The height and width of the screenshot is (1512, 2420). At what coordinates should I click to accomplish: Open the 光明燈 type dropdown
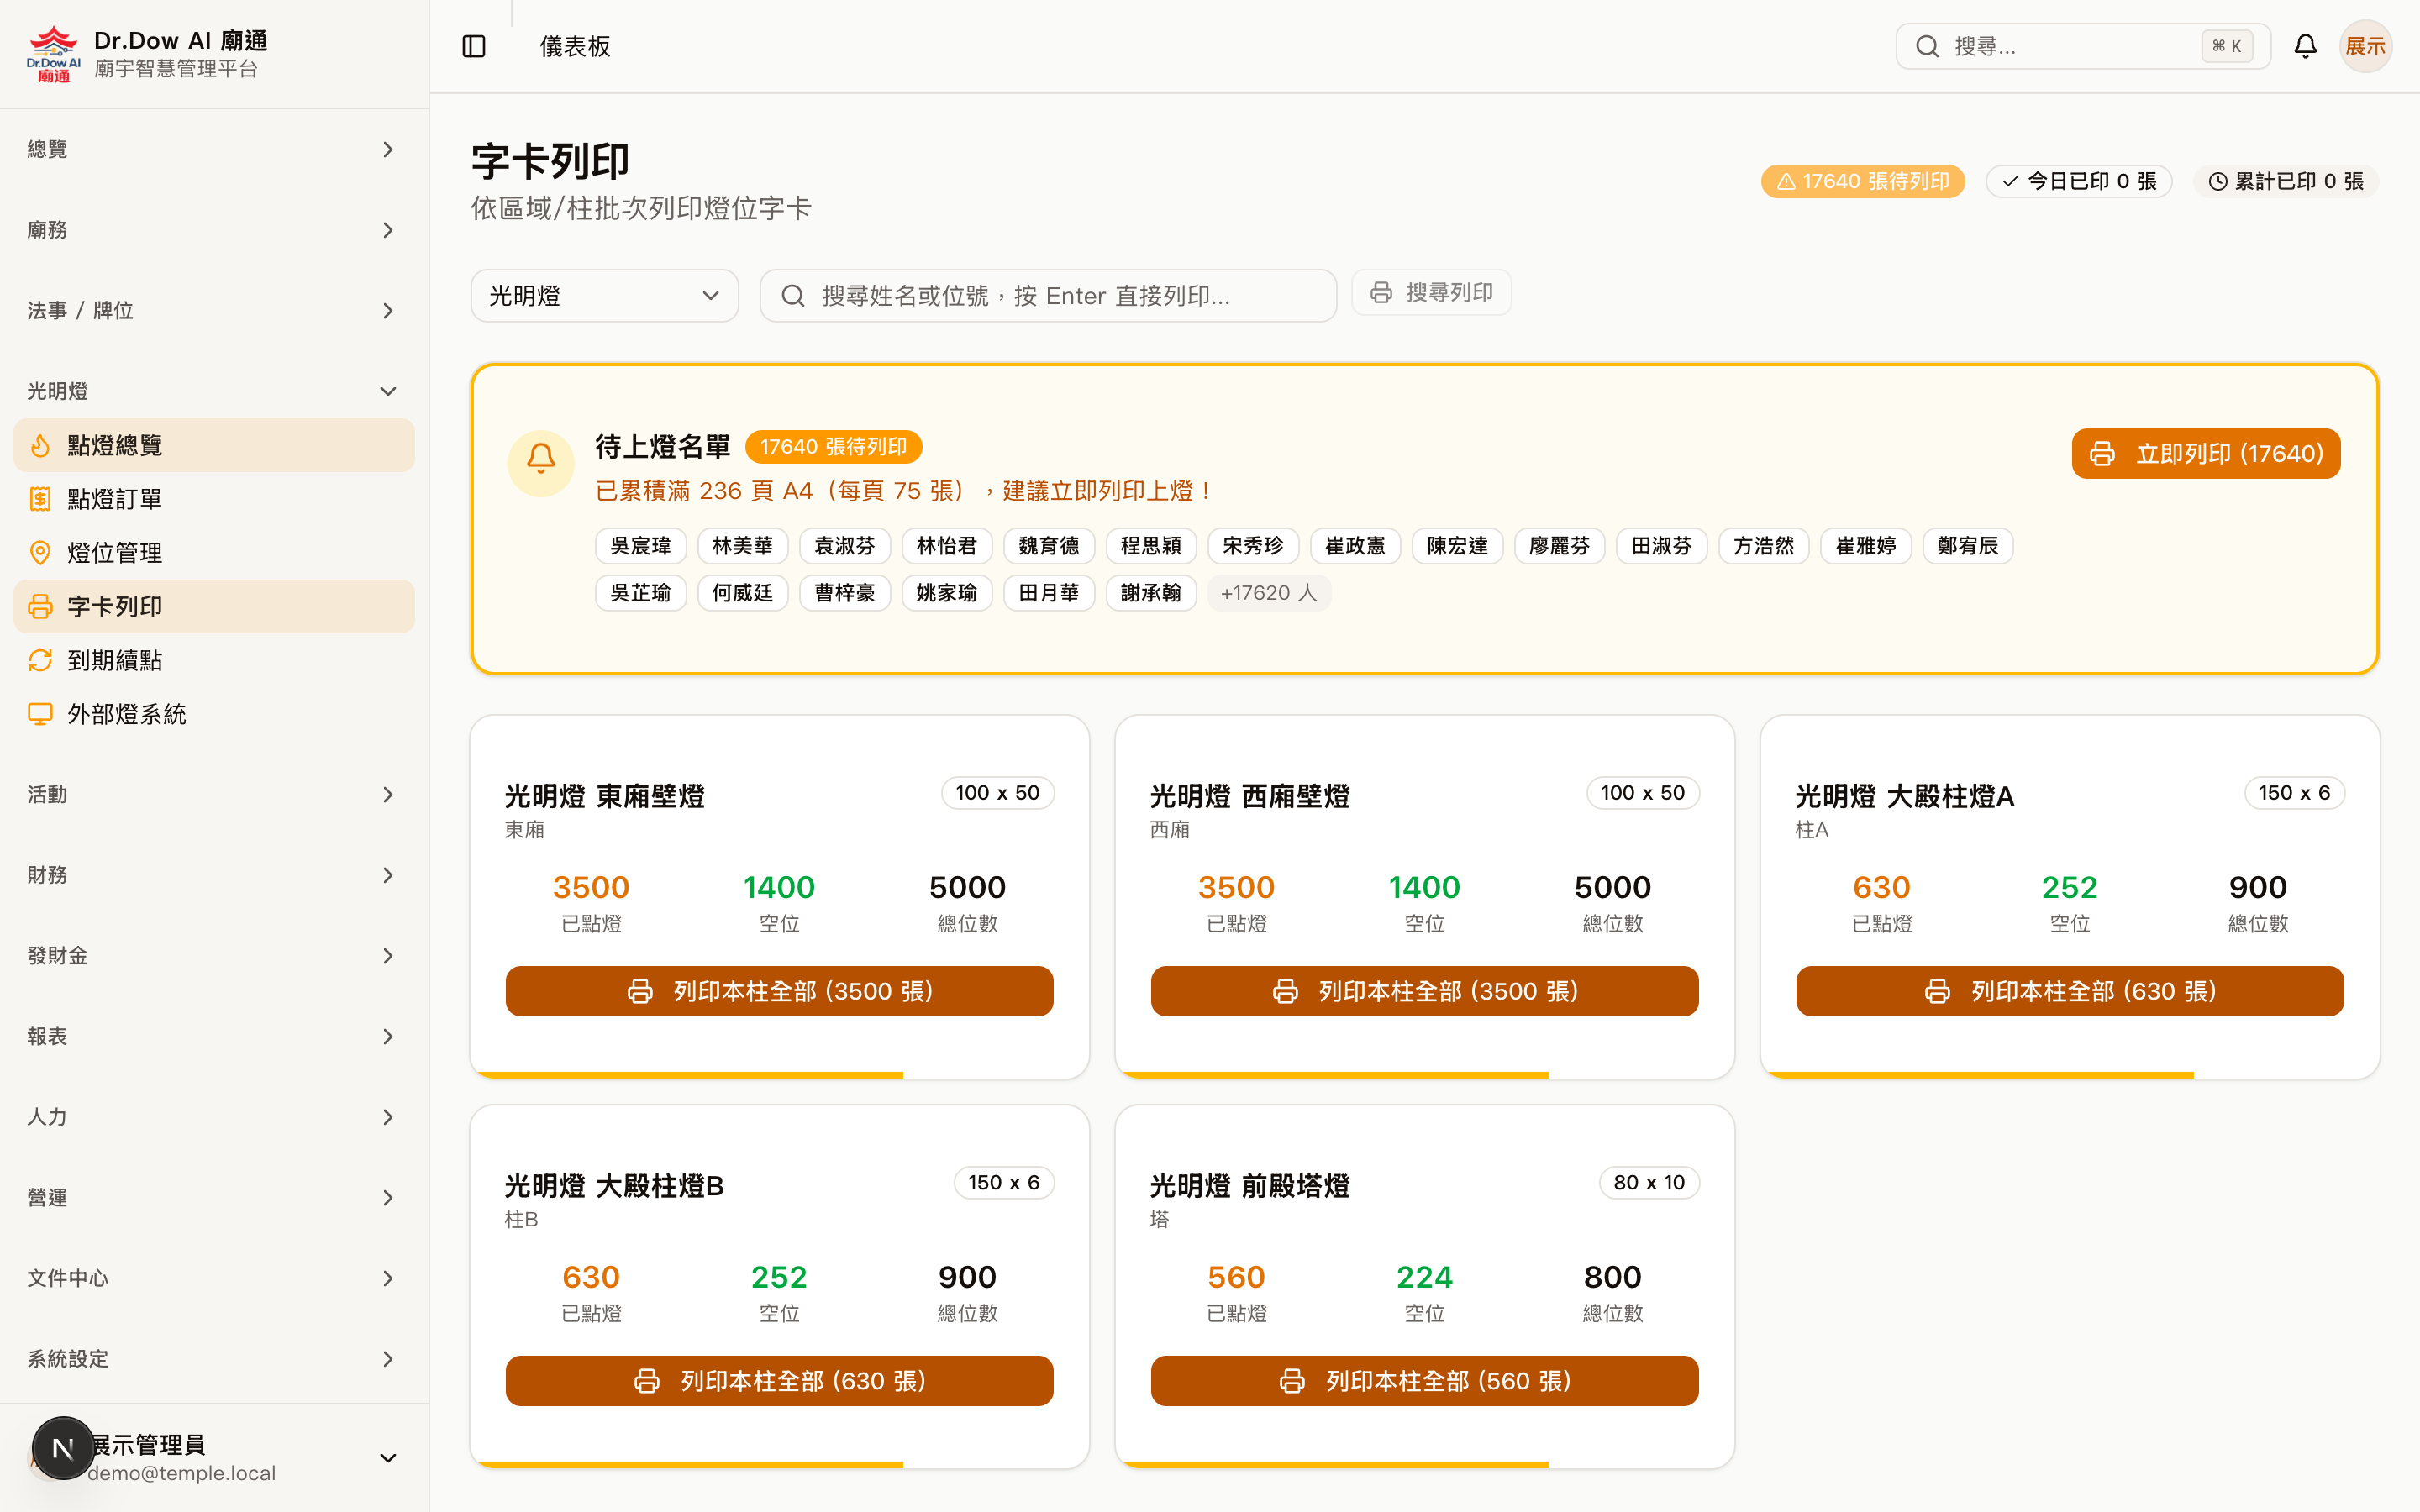pyautogui.click(x=604, y=296)
